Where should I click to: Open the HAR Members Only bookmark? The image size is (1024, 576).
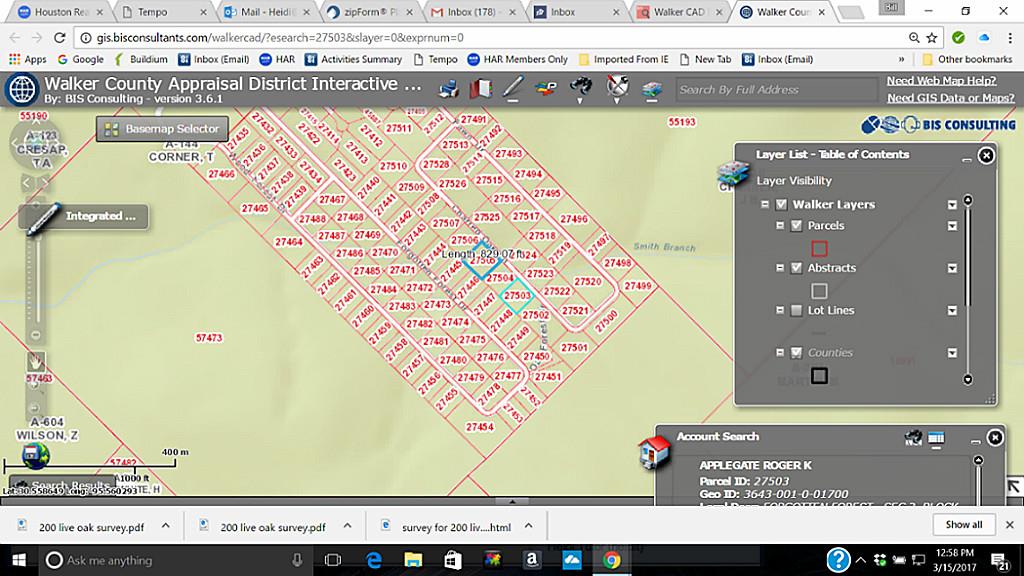(517, 59)
